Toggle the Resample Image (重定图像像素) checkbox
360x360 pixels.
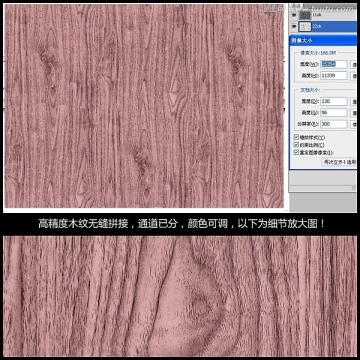pos(296,152)
